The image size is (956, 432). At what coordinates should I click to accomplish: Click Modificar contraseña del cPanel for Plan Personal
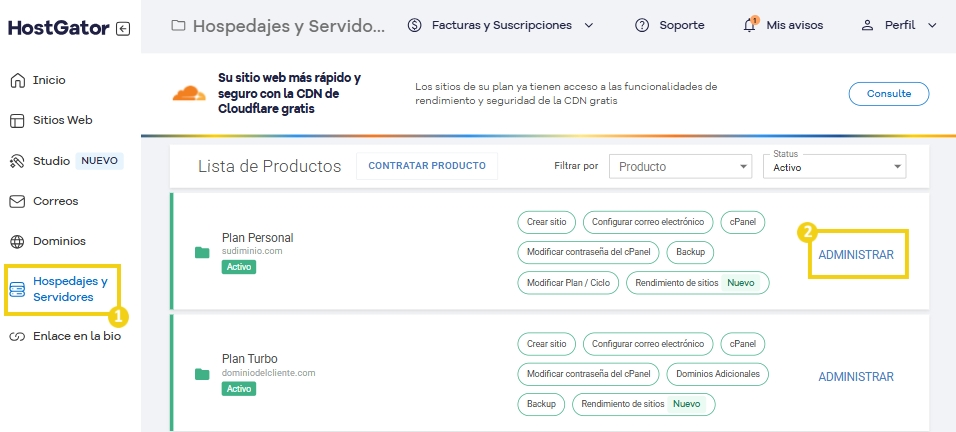click(588, 252)
